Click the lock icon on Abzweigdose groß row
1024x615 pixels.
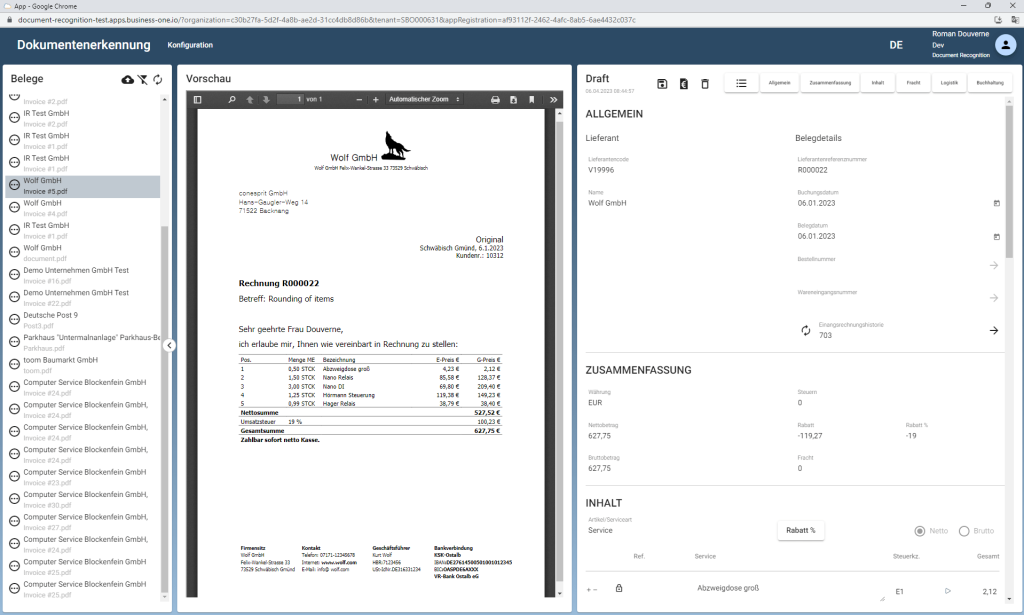619,589
